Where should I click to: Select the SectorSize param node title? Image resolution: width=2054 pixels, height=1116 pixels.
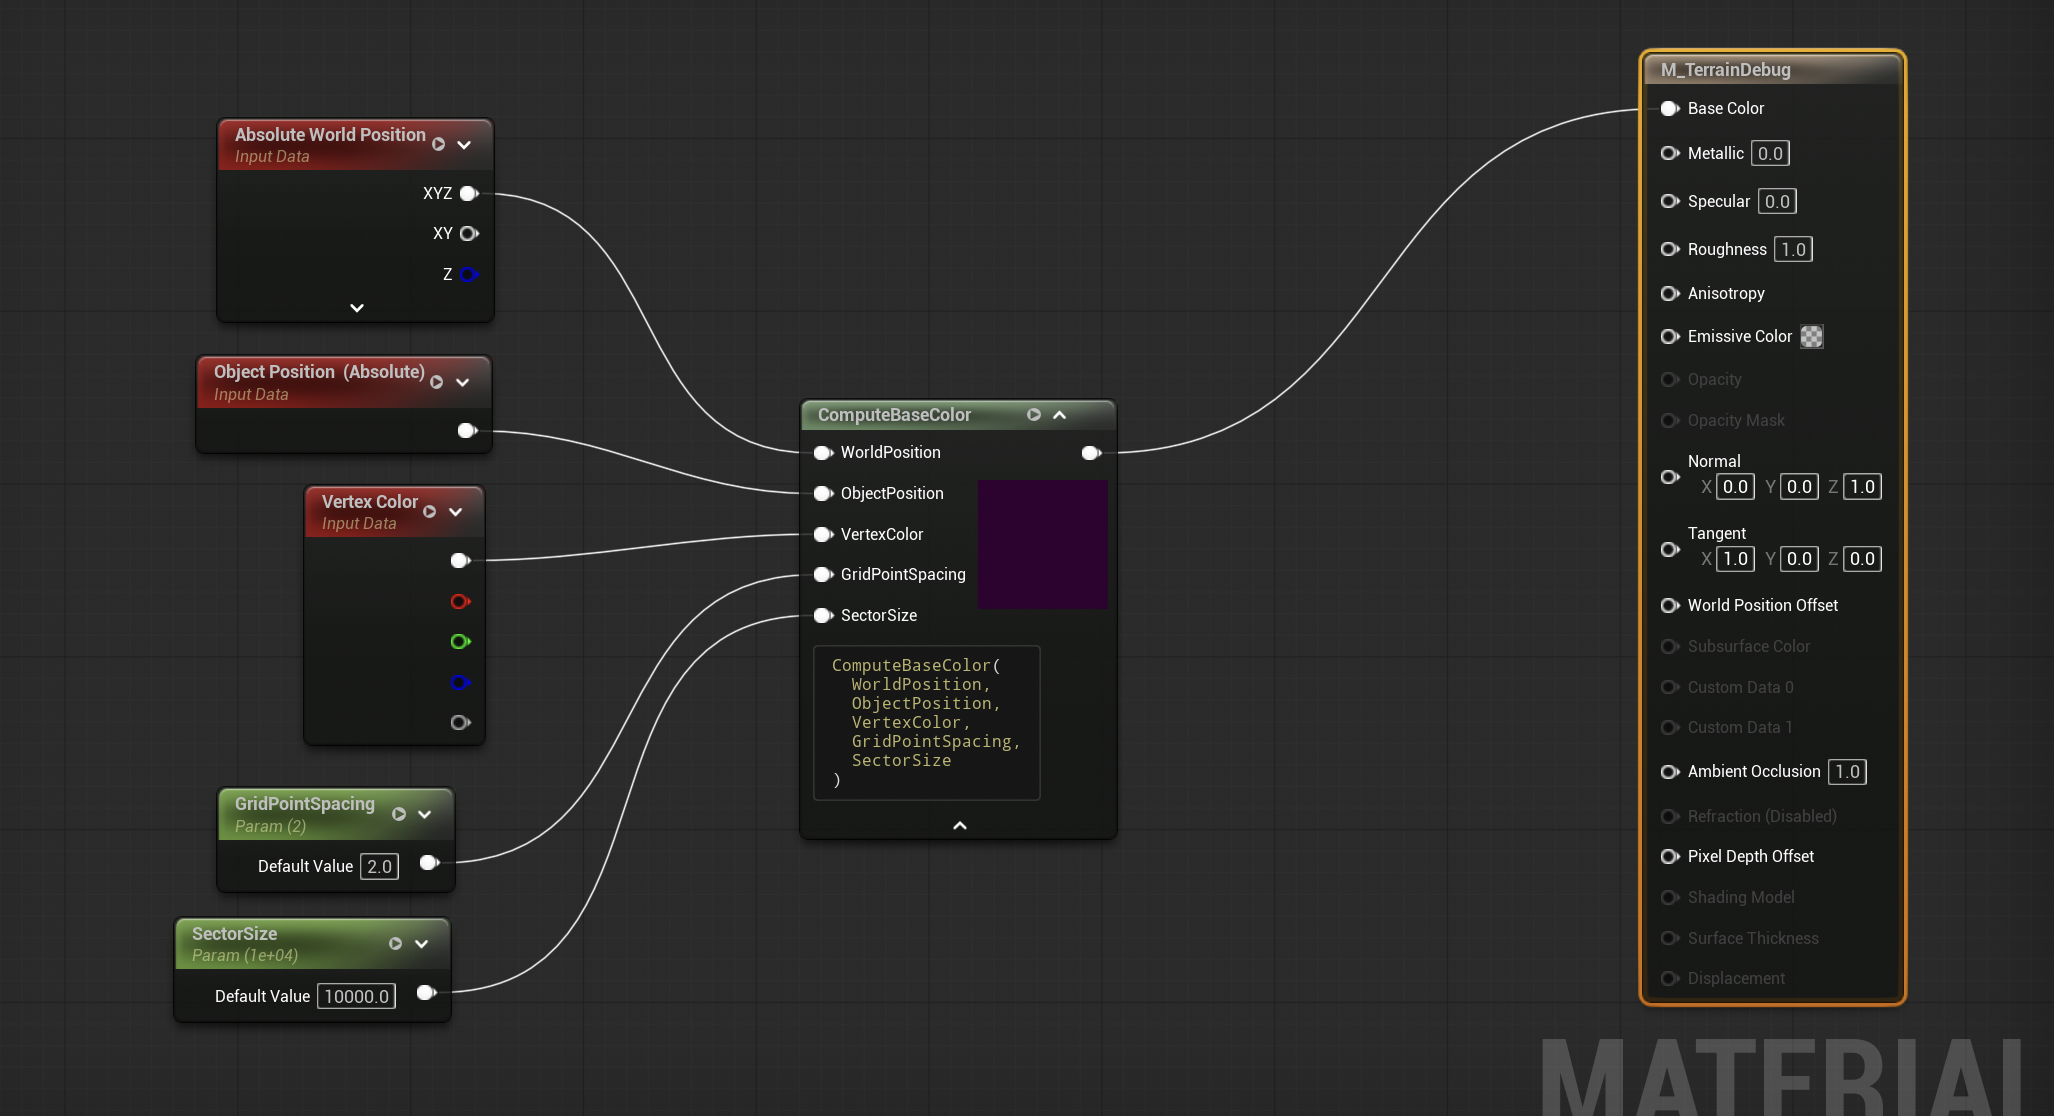pyautogui.click(x=234, y=934)
